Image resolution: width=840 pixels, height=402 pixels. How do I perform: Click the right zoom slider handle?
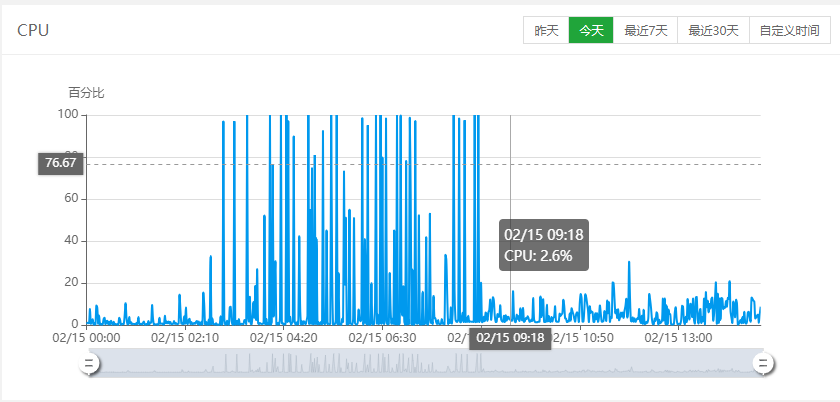pyautogui.click(x=763, y=363)
